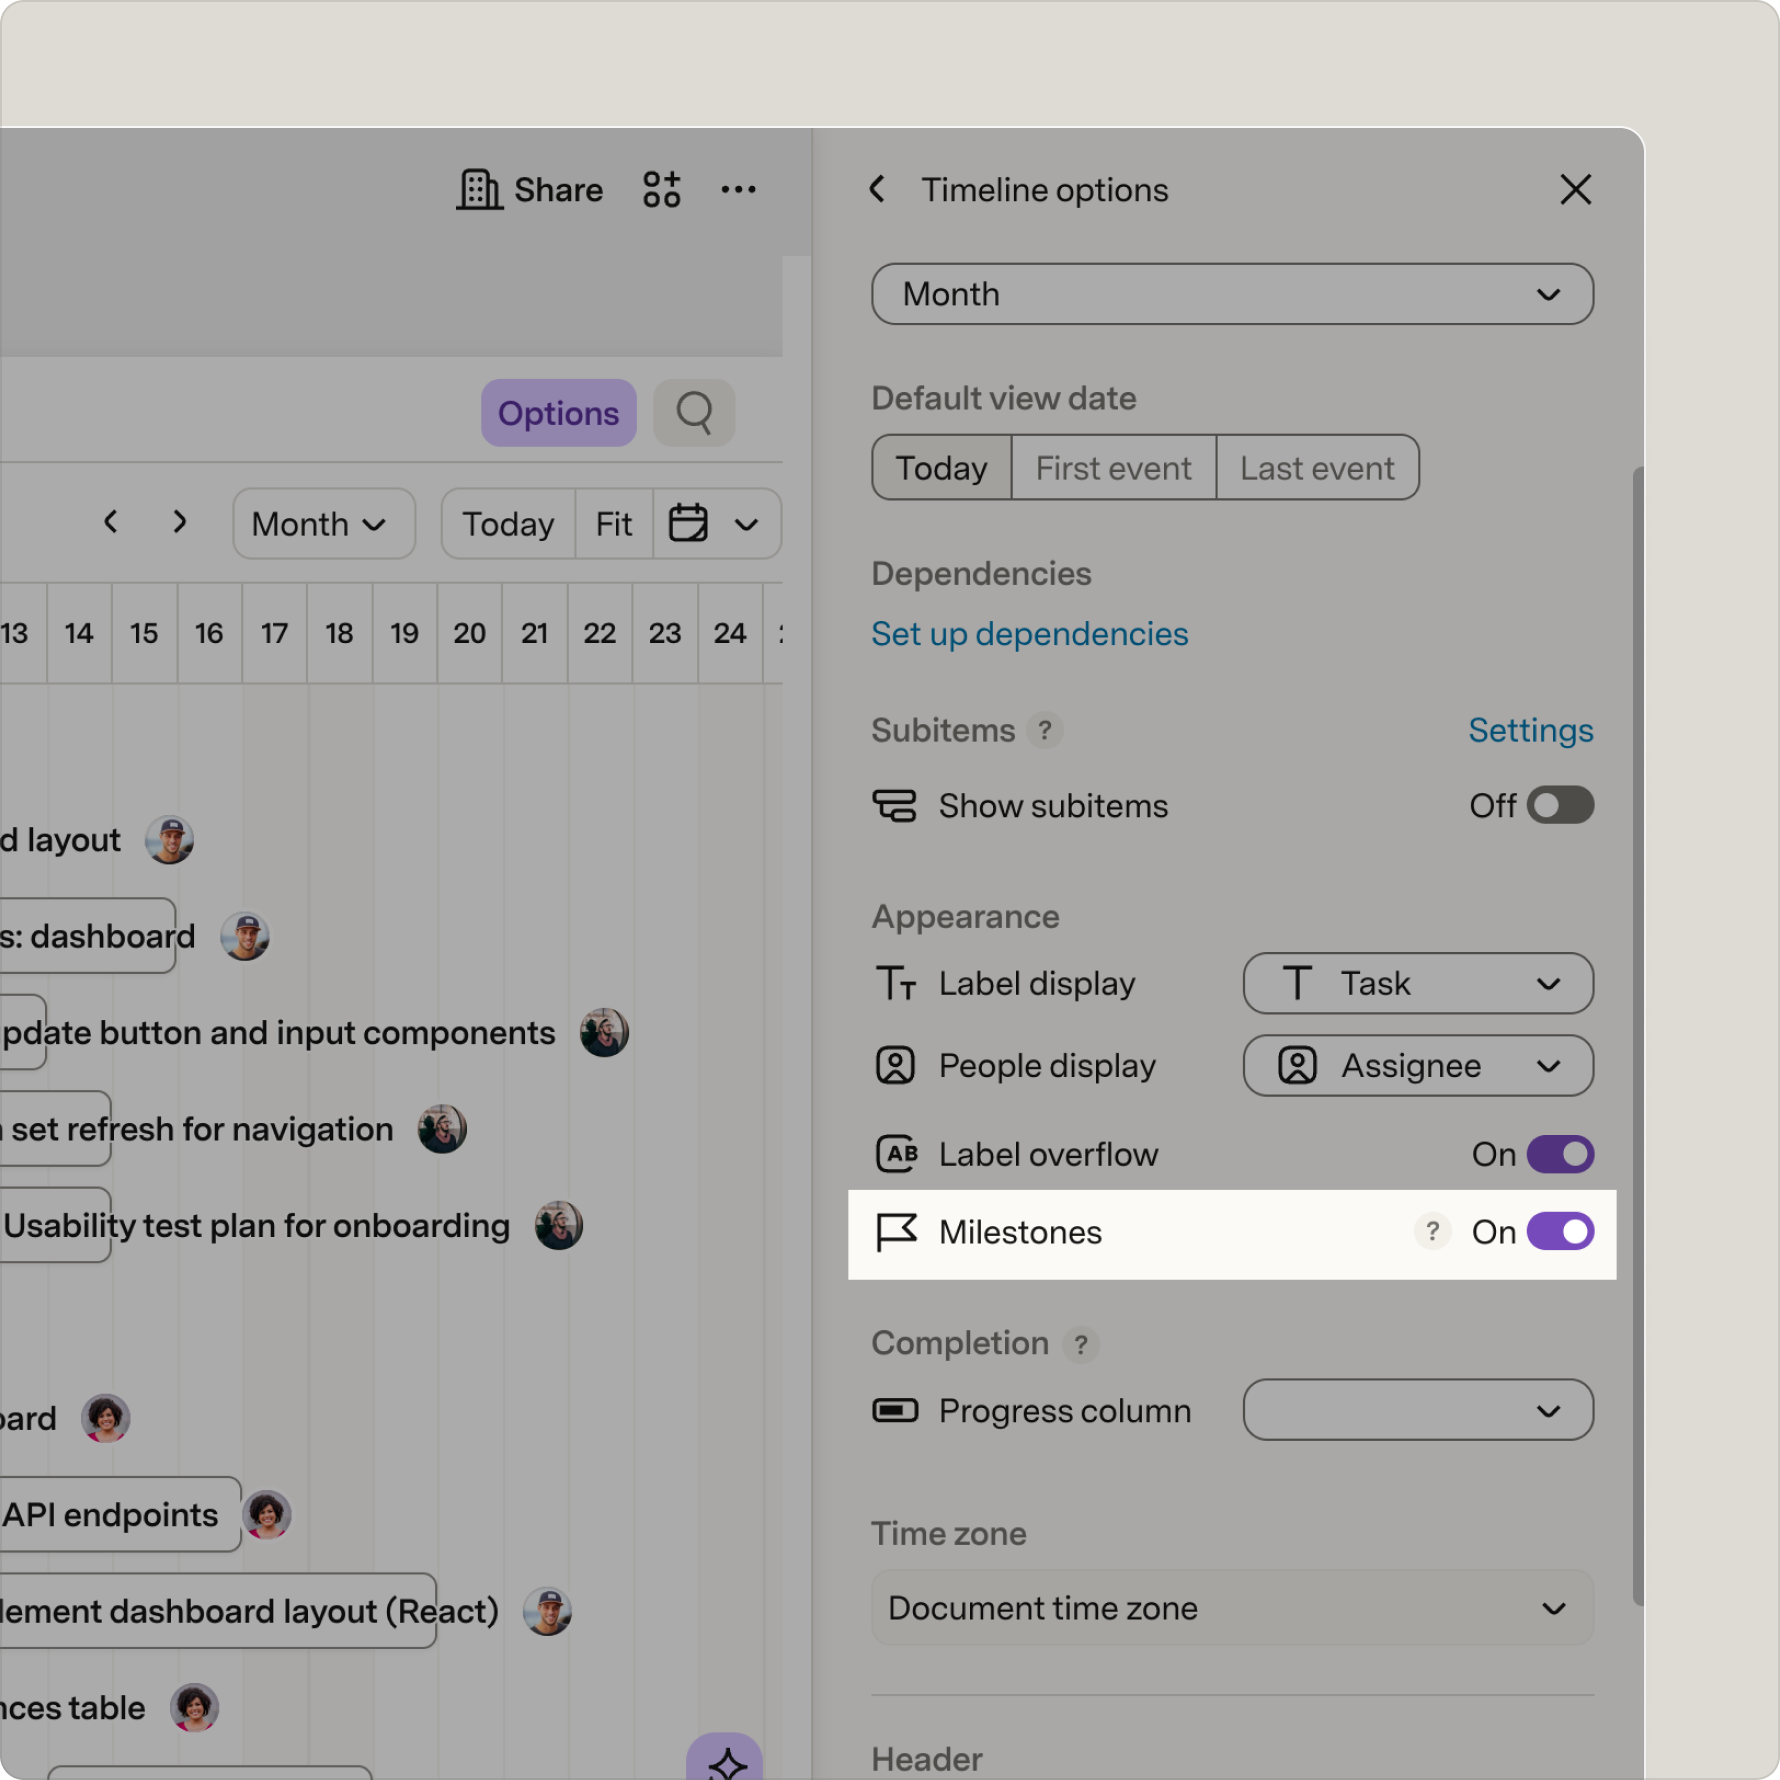Screen dimensions: 1780x1780
Task: Click the sparkle AI assistant button
Action: click(x=725, y=1757)
